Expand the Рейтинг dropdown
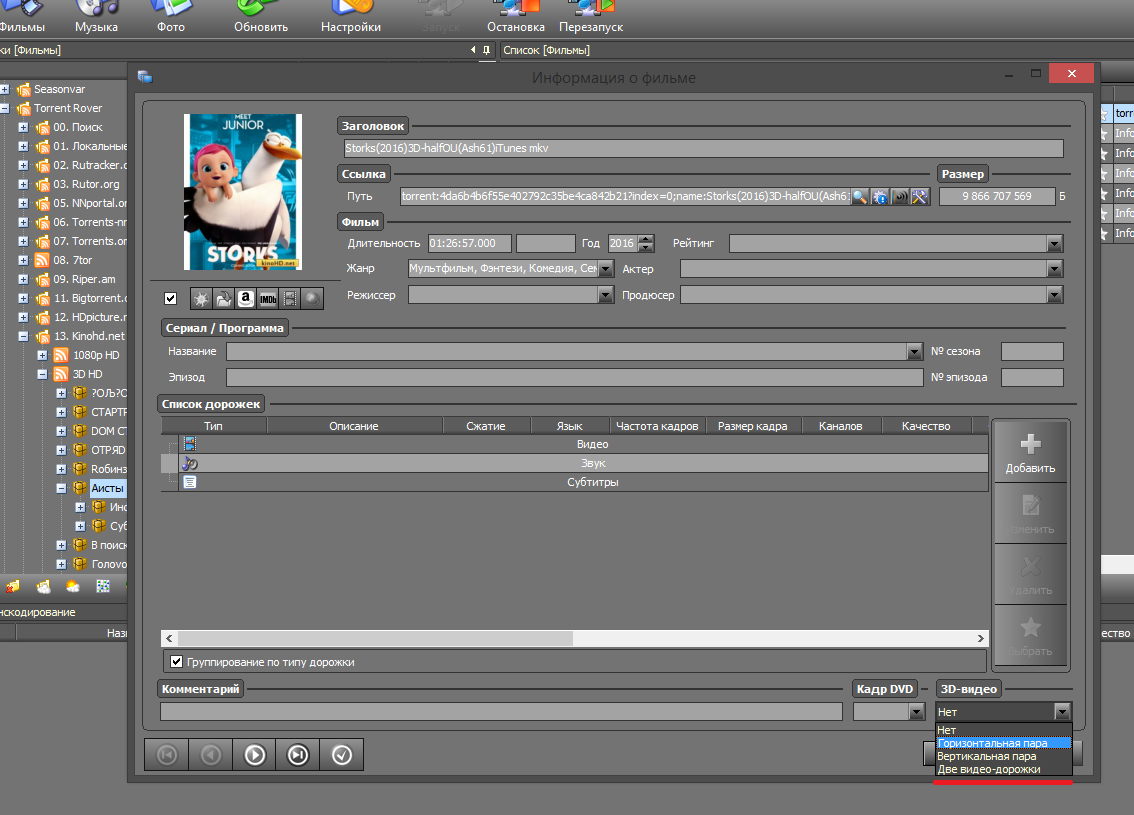The image size is (1134, 815). [1054, 244]
